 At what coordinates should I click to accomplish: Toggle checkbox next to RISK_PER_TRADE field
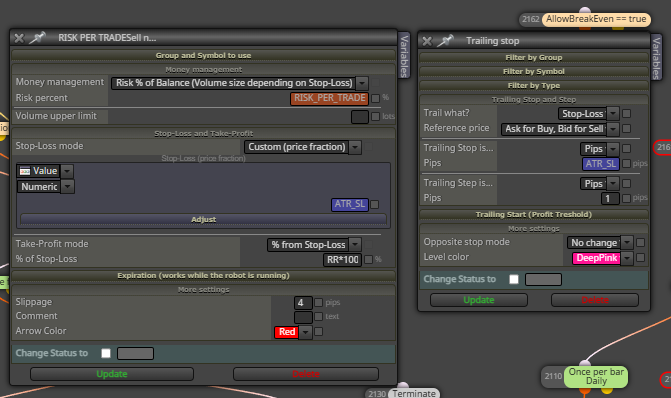point(375,98)
